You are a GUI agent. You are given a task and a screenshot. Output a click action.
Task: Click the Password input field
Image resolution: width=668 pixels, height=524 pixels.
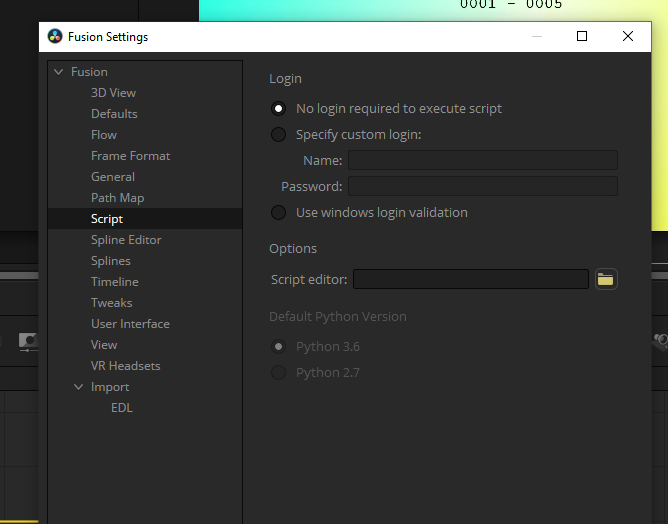(483, 186)
